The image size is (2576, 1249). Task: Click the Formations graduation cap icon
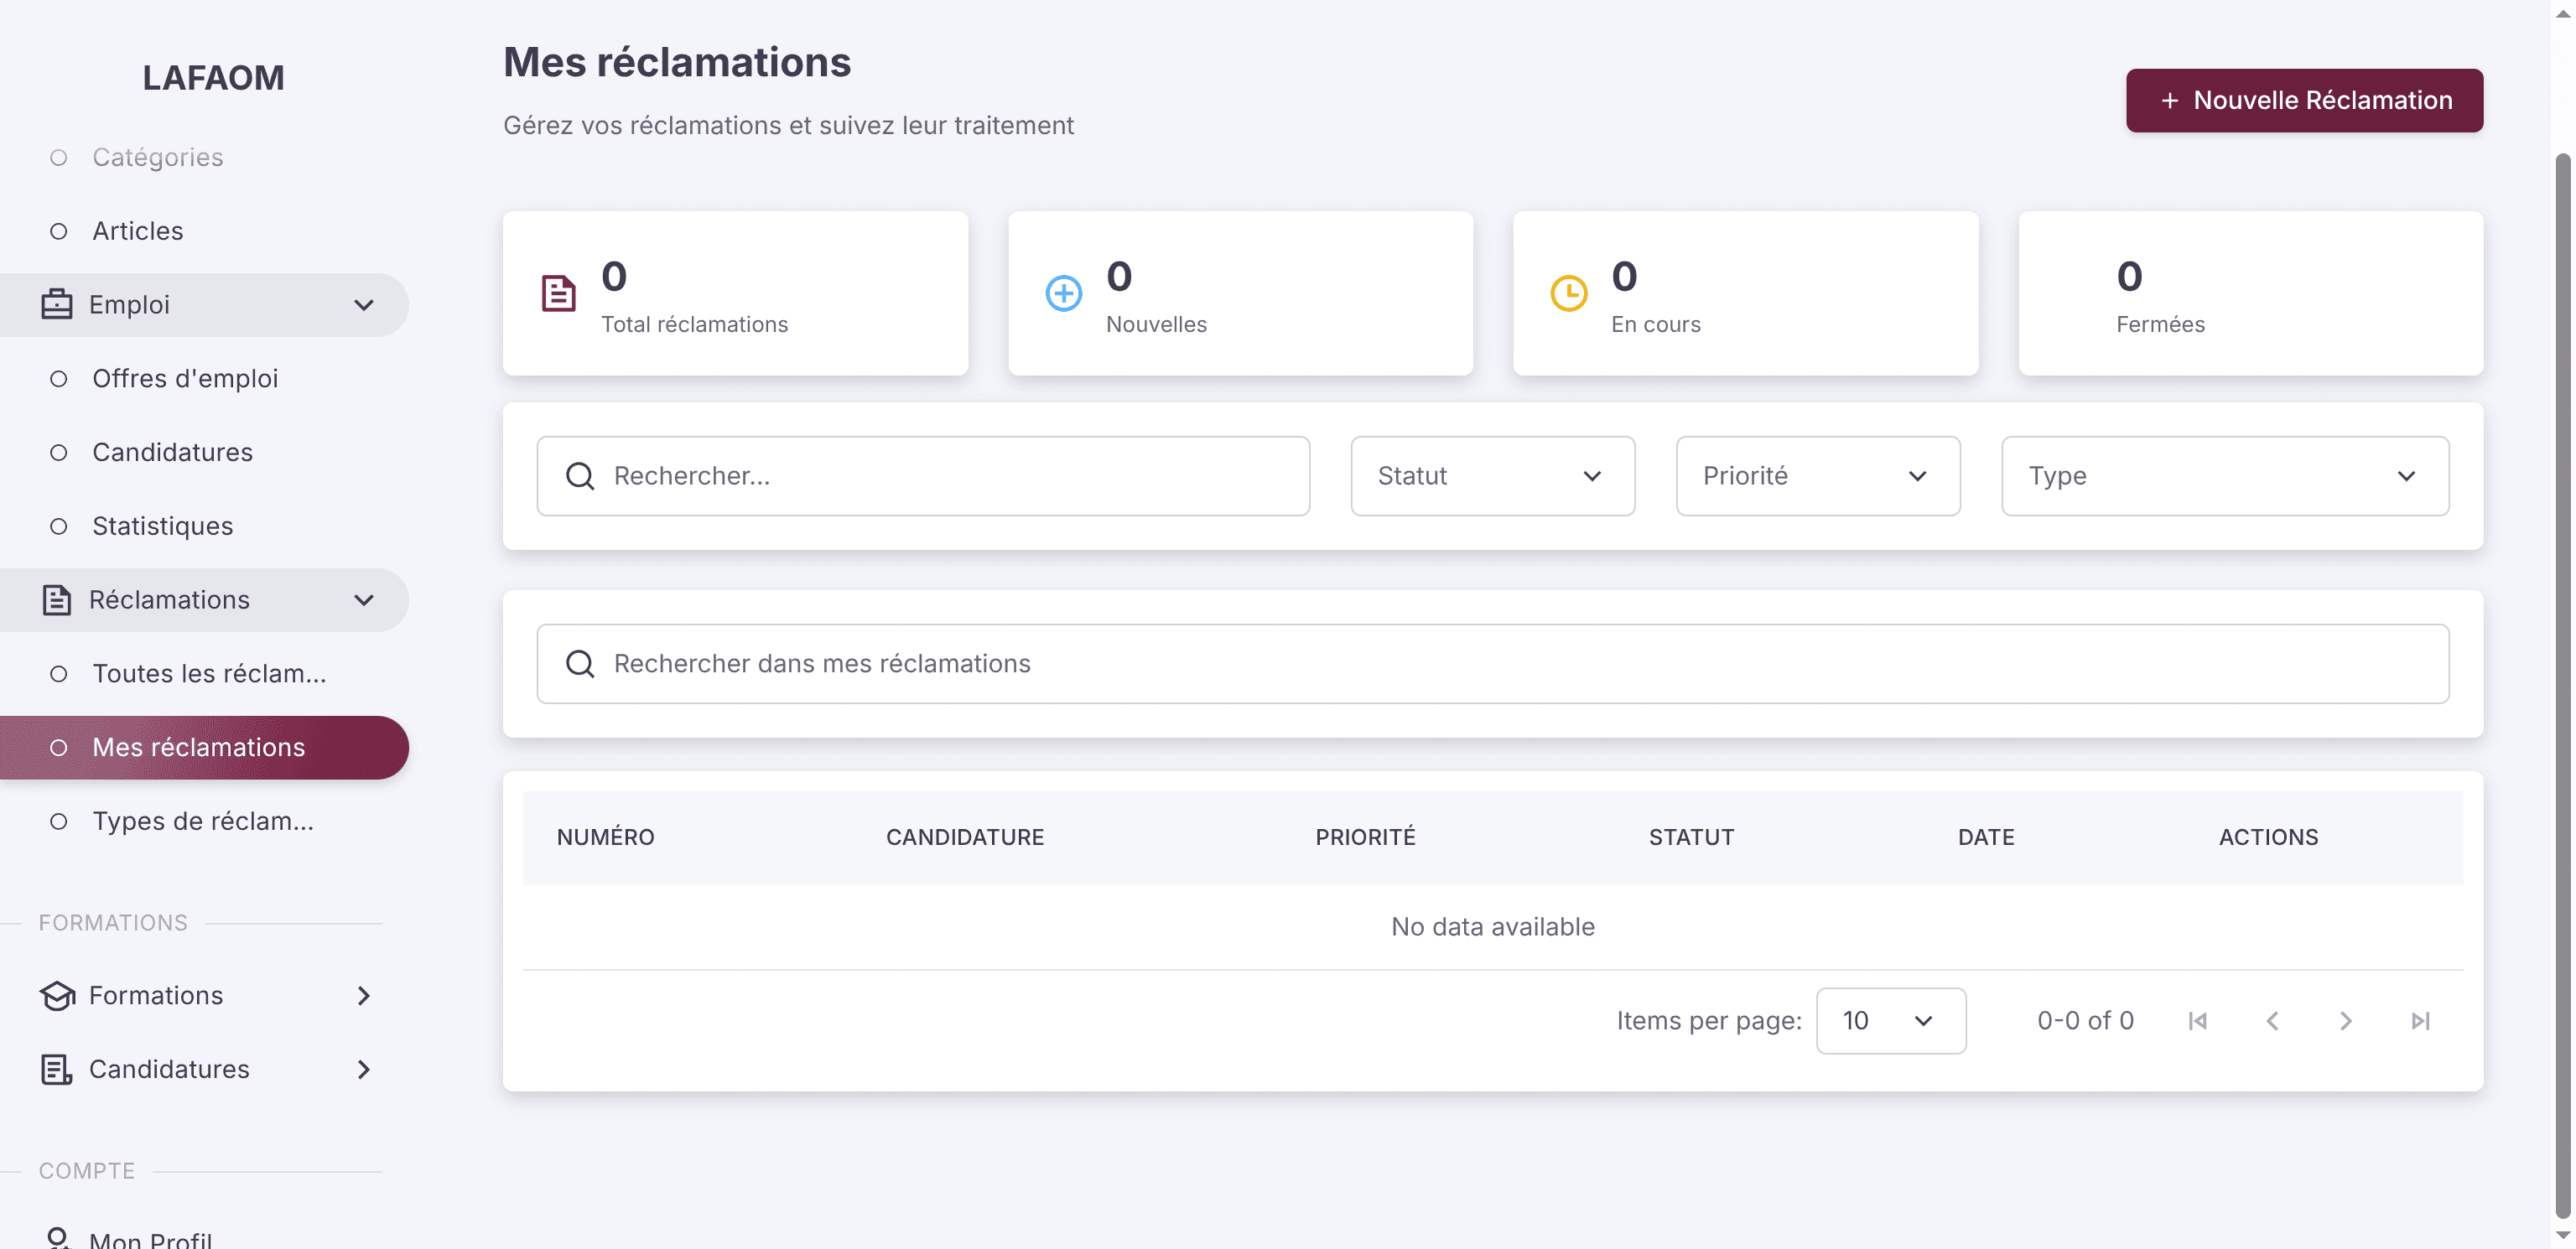pos(57,995)
